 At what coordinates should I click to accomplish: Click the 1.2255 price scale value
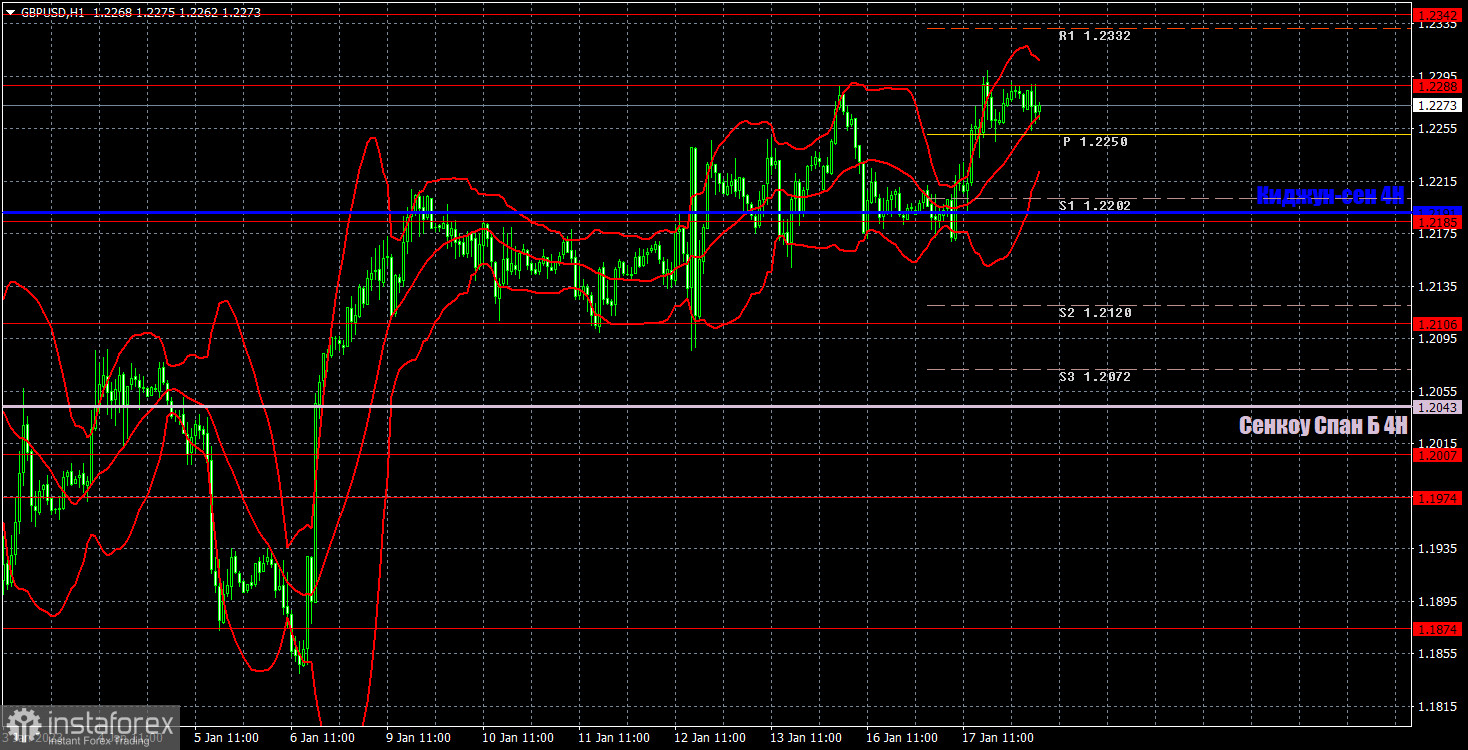coord(1437,129)
